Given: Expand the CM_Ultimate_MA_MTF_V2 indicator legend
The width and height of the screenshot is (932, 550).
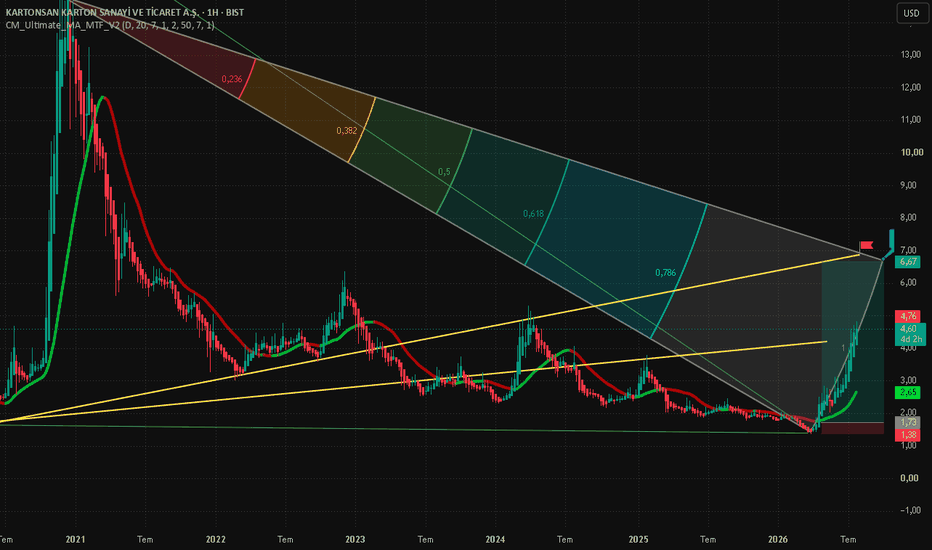Looking at the screenshot, I should tap(110, 25).
